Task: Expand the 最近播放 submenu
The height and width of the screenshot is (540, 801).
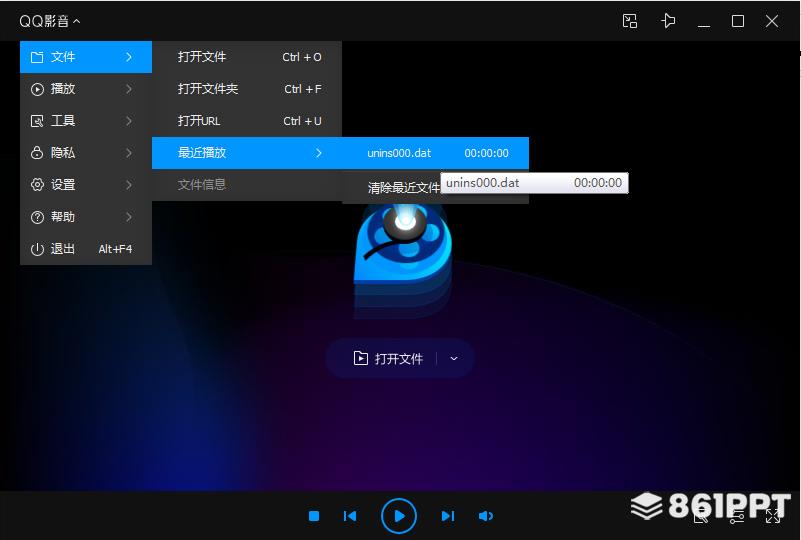Action: coord(247,153)
